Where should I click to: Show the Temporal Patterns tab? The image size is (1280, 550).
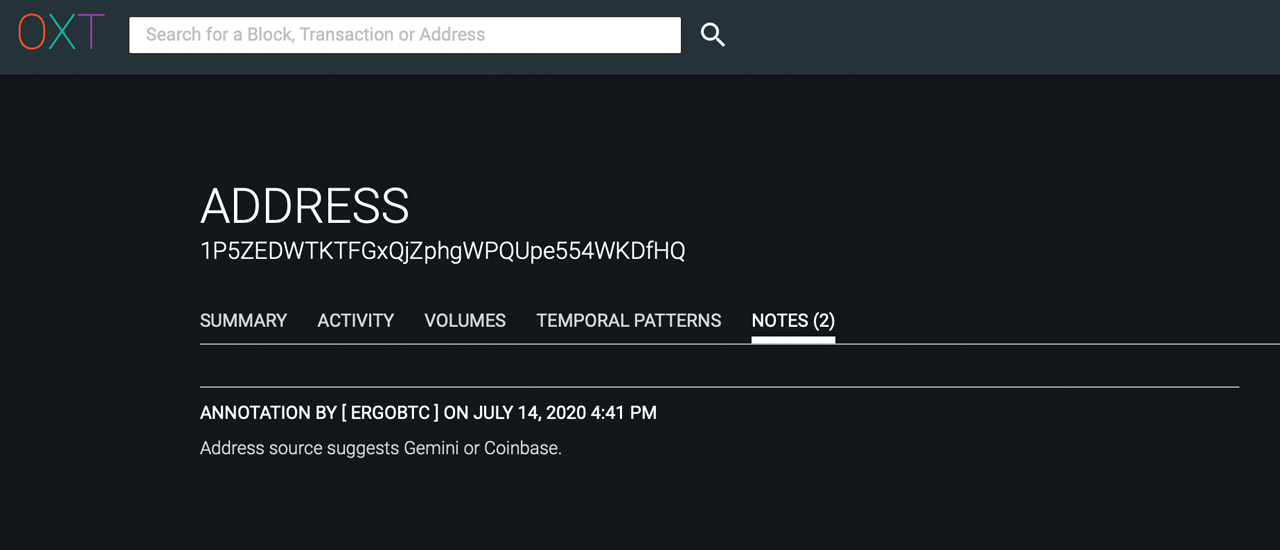point(628,321)
